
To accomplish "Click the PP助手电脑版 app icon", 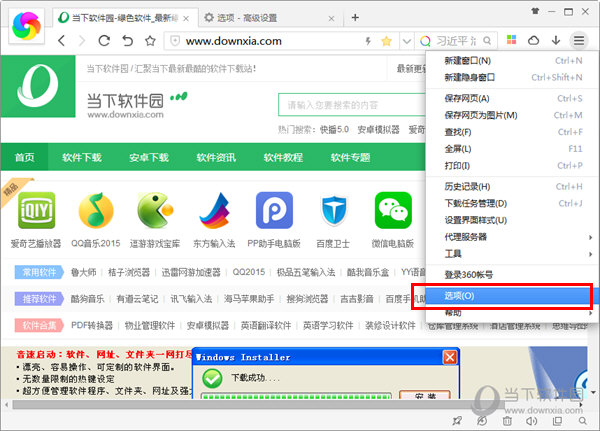I will click(x=274, y=210).
